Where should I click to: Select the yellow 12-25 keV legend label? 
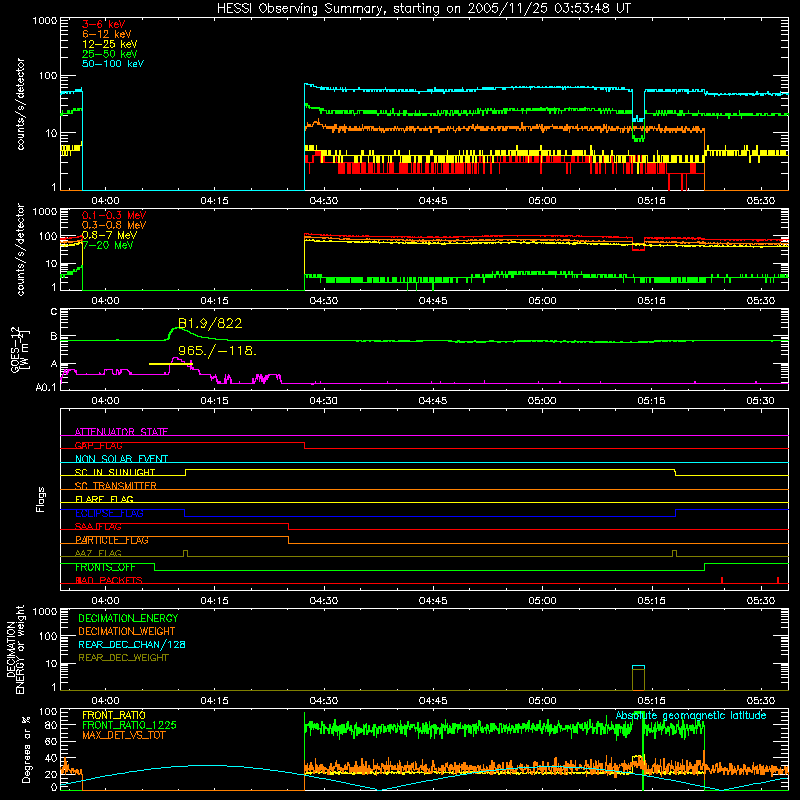coord(110,44)
